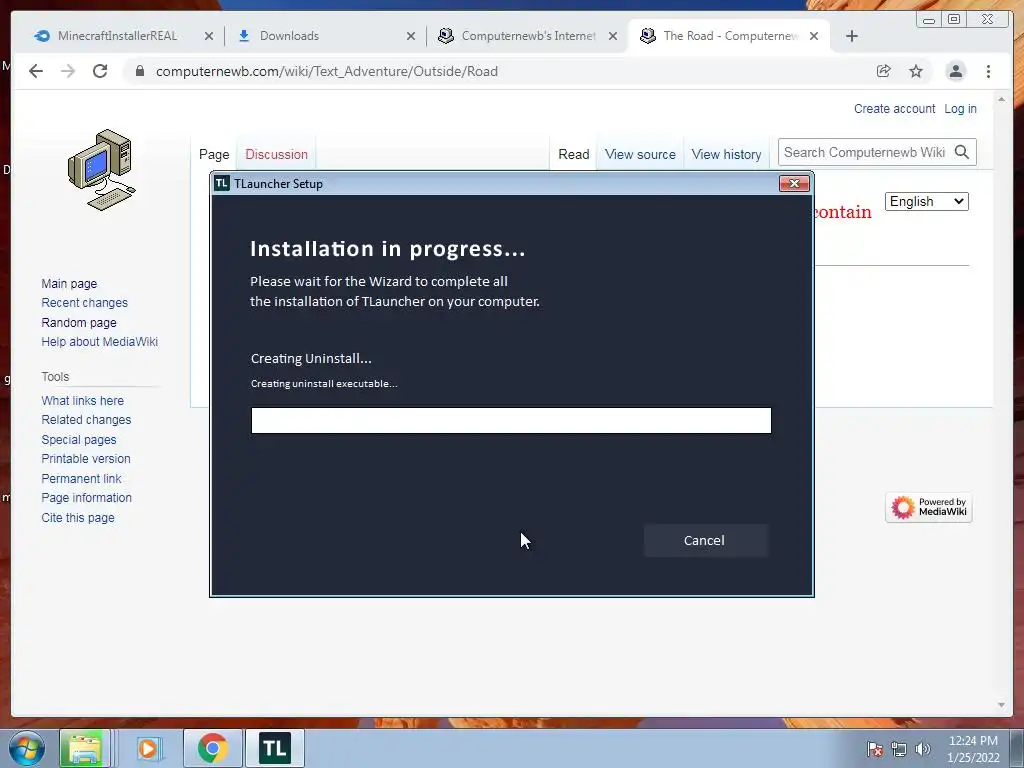Open Page information link
The image size is (1024, 768).
pyautogui.click(x=86, y=498)
